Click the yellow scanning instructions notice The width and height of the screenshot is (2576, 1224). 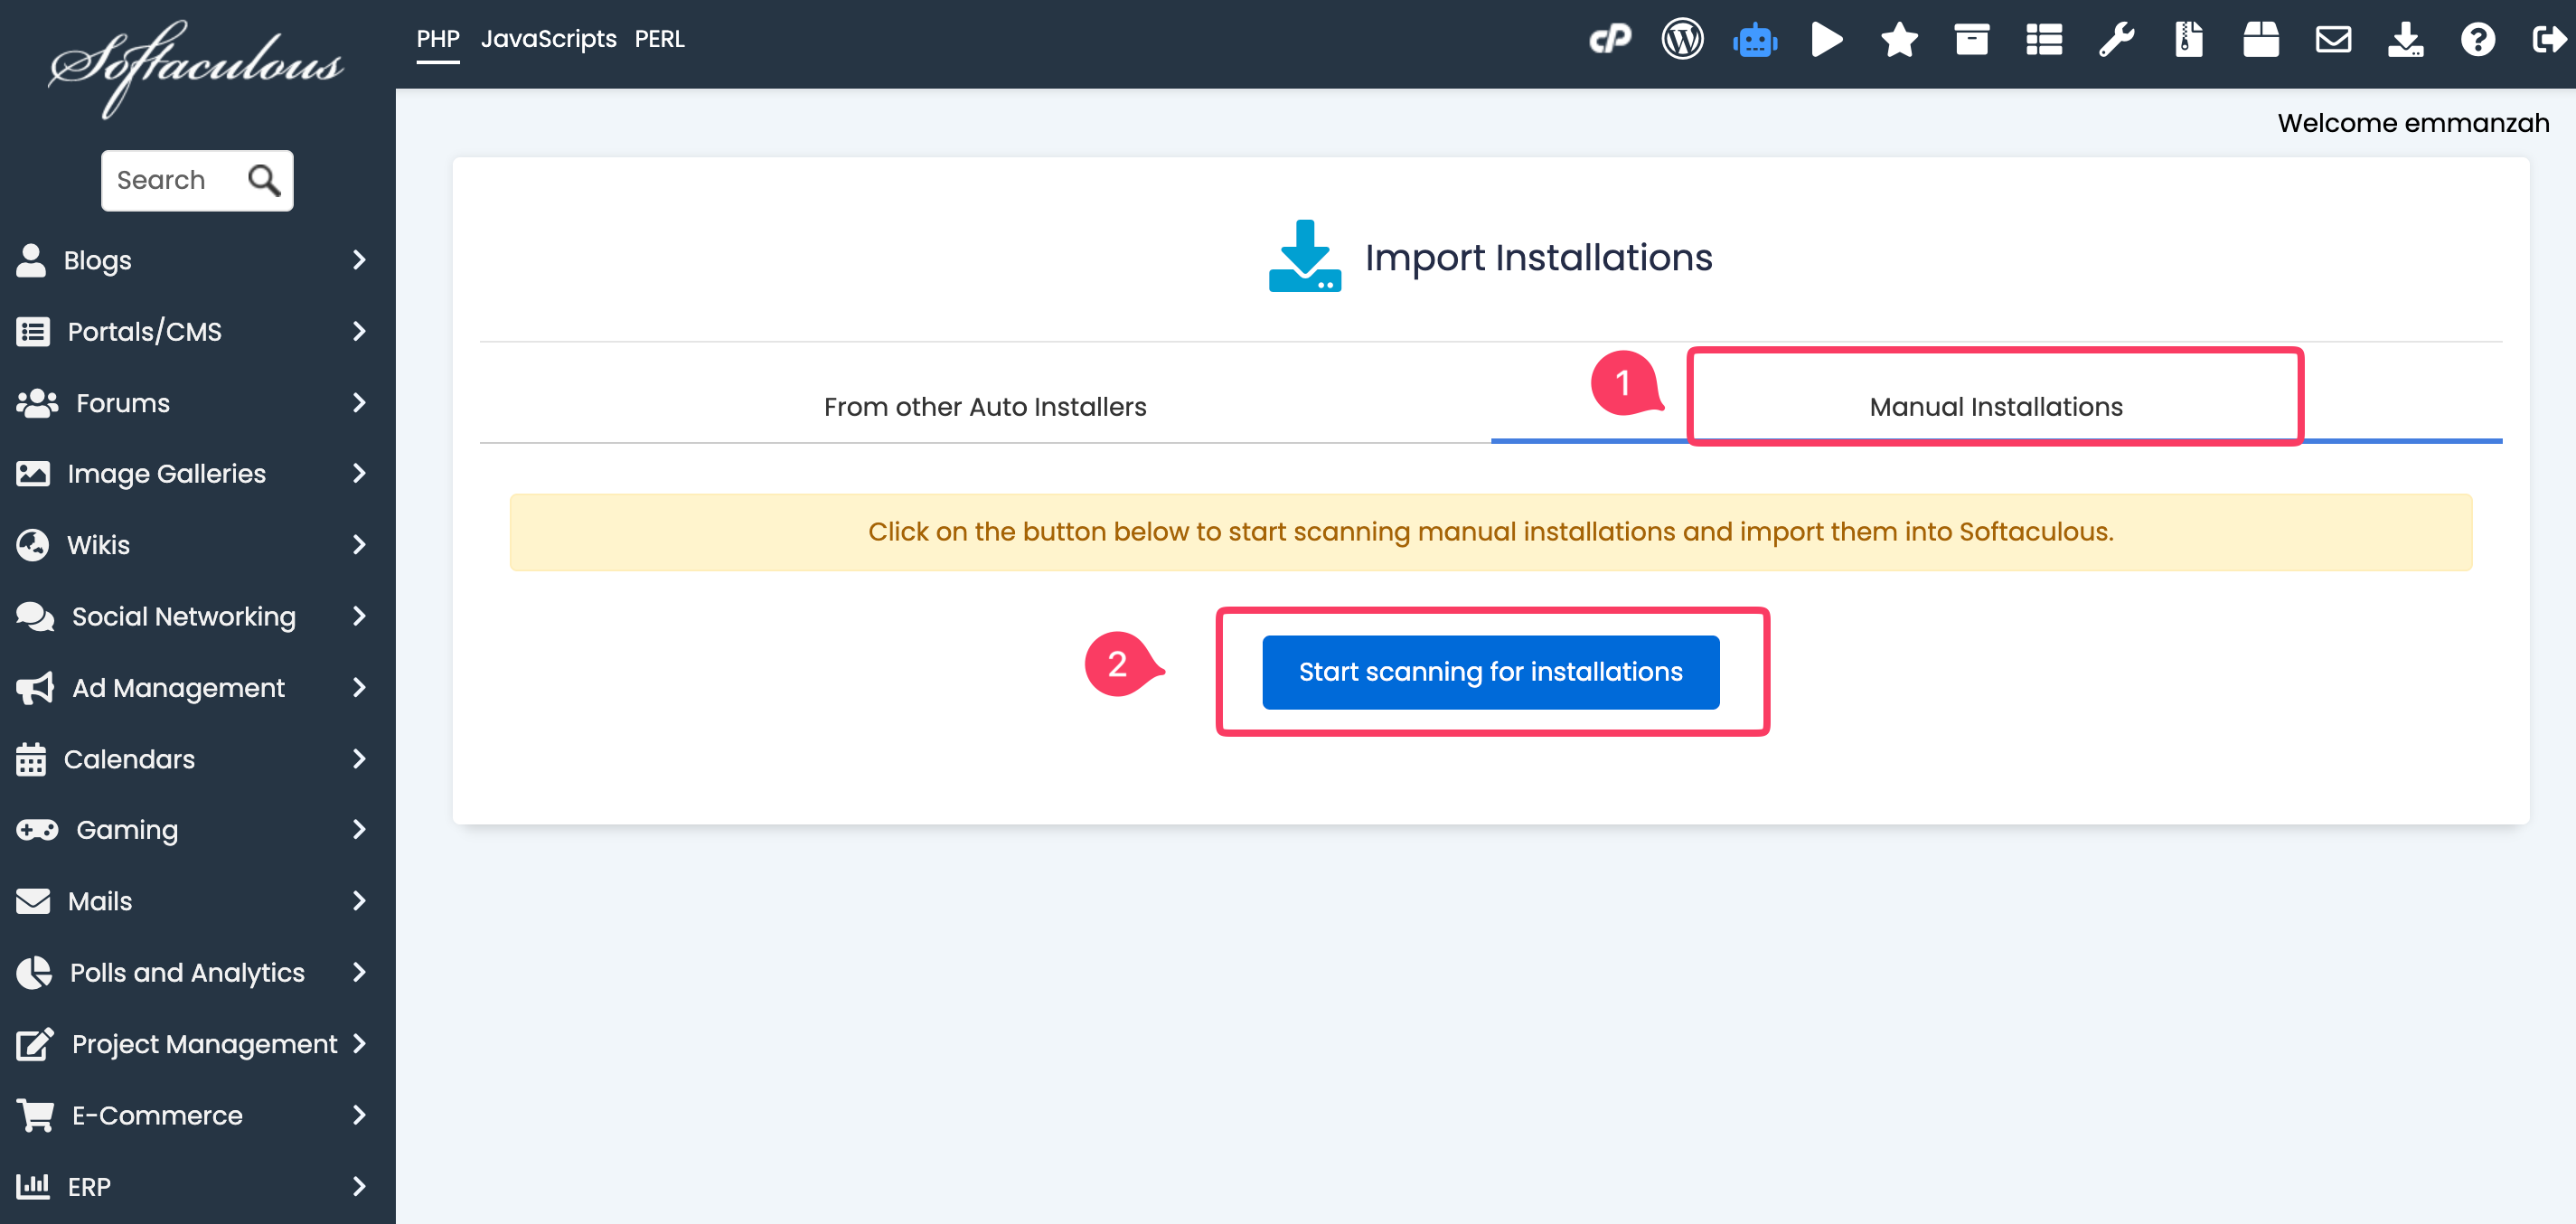[x=1490, y=532]
